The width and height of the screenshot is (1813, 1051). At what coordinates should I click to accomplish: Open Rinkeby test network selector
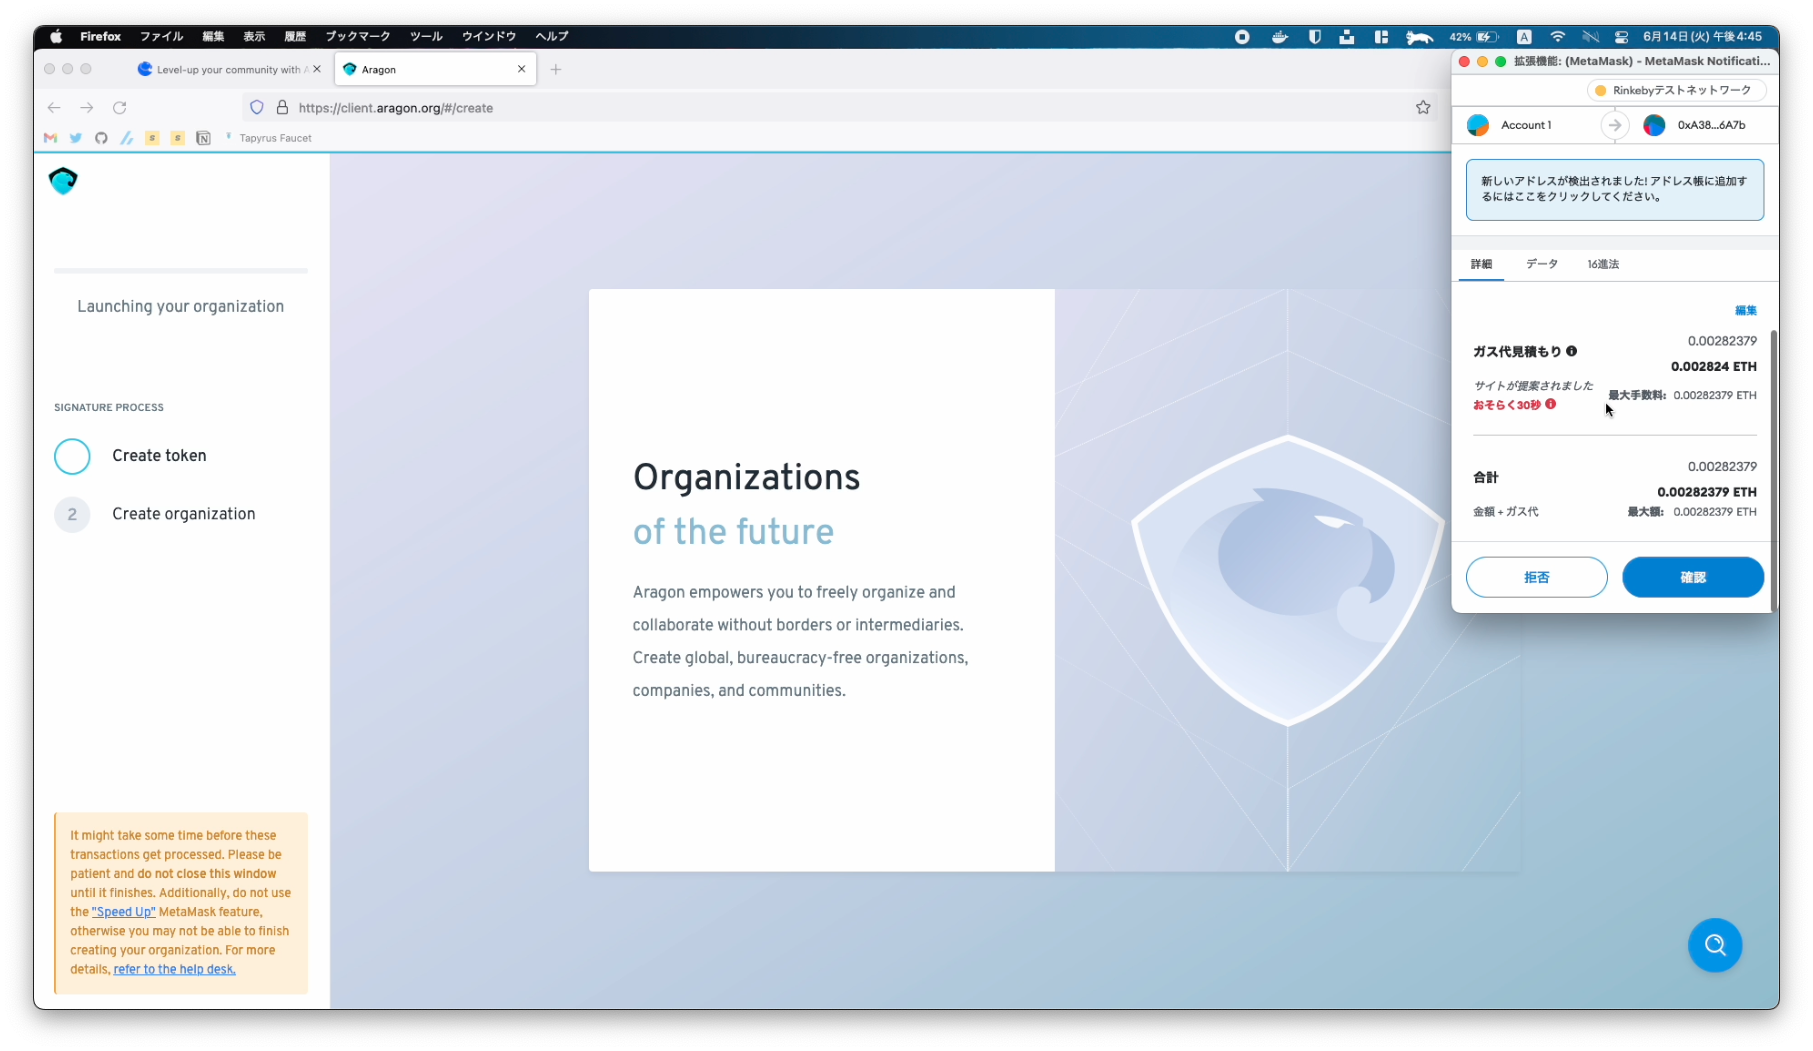[1675, 91]
